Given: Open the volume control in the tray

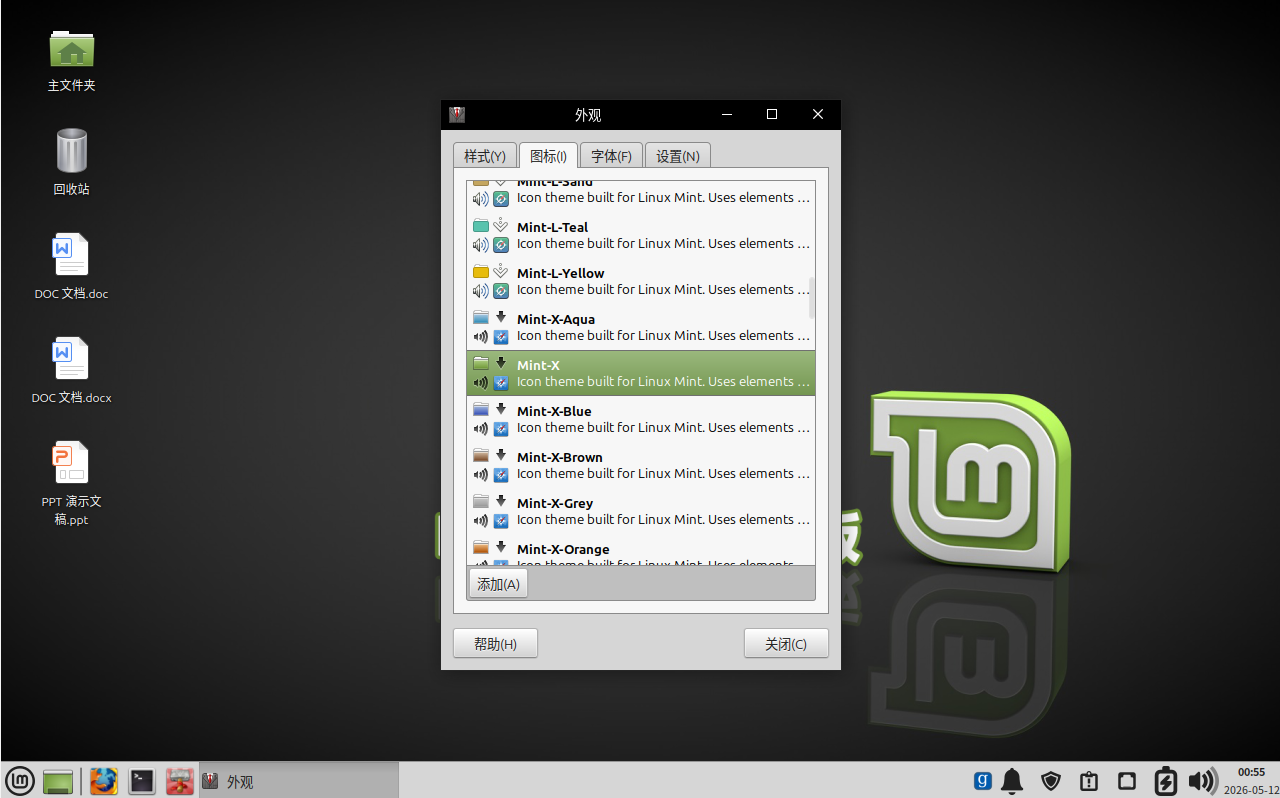Looking at the screenshot, I should coord(1203,781).
